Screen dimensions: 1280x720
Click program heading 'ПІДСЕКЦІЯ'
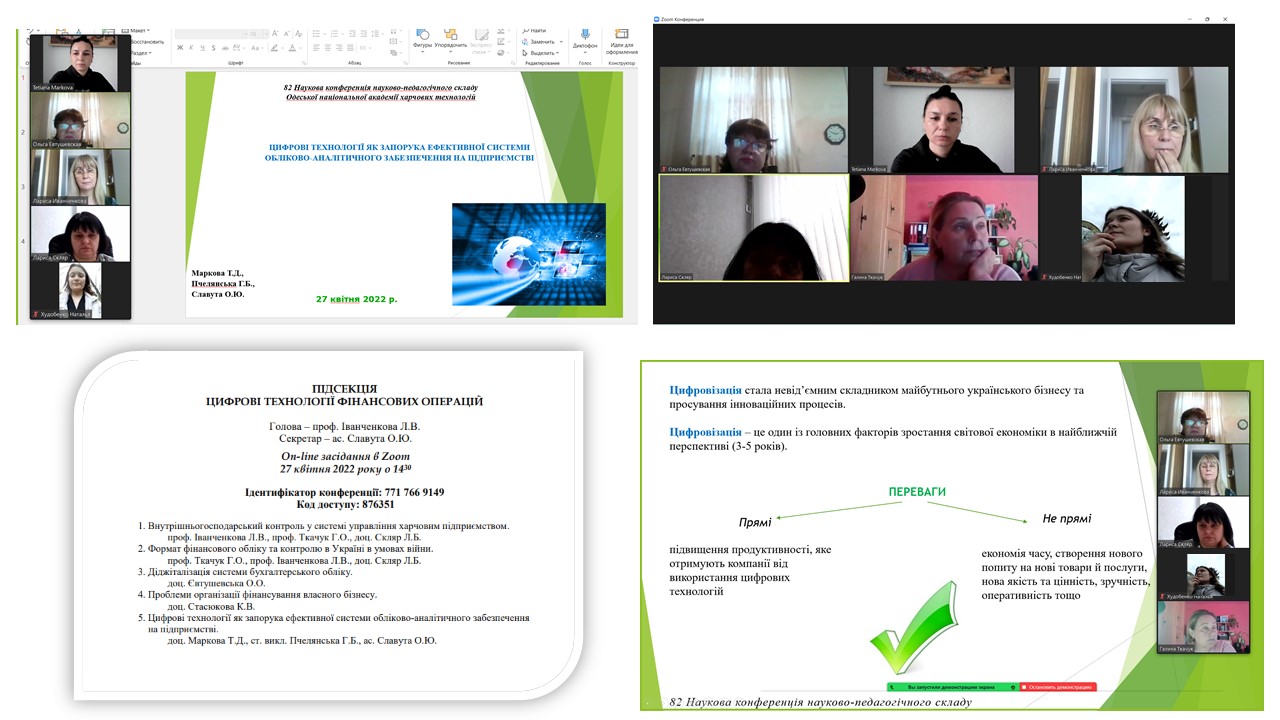(343, 388)
